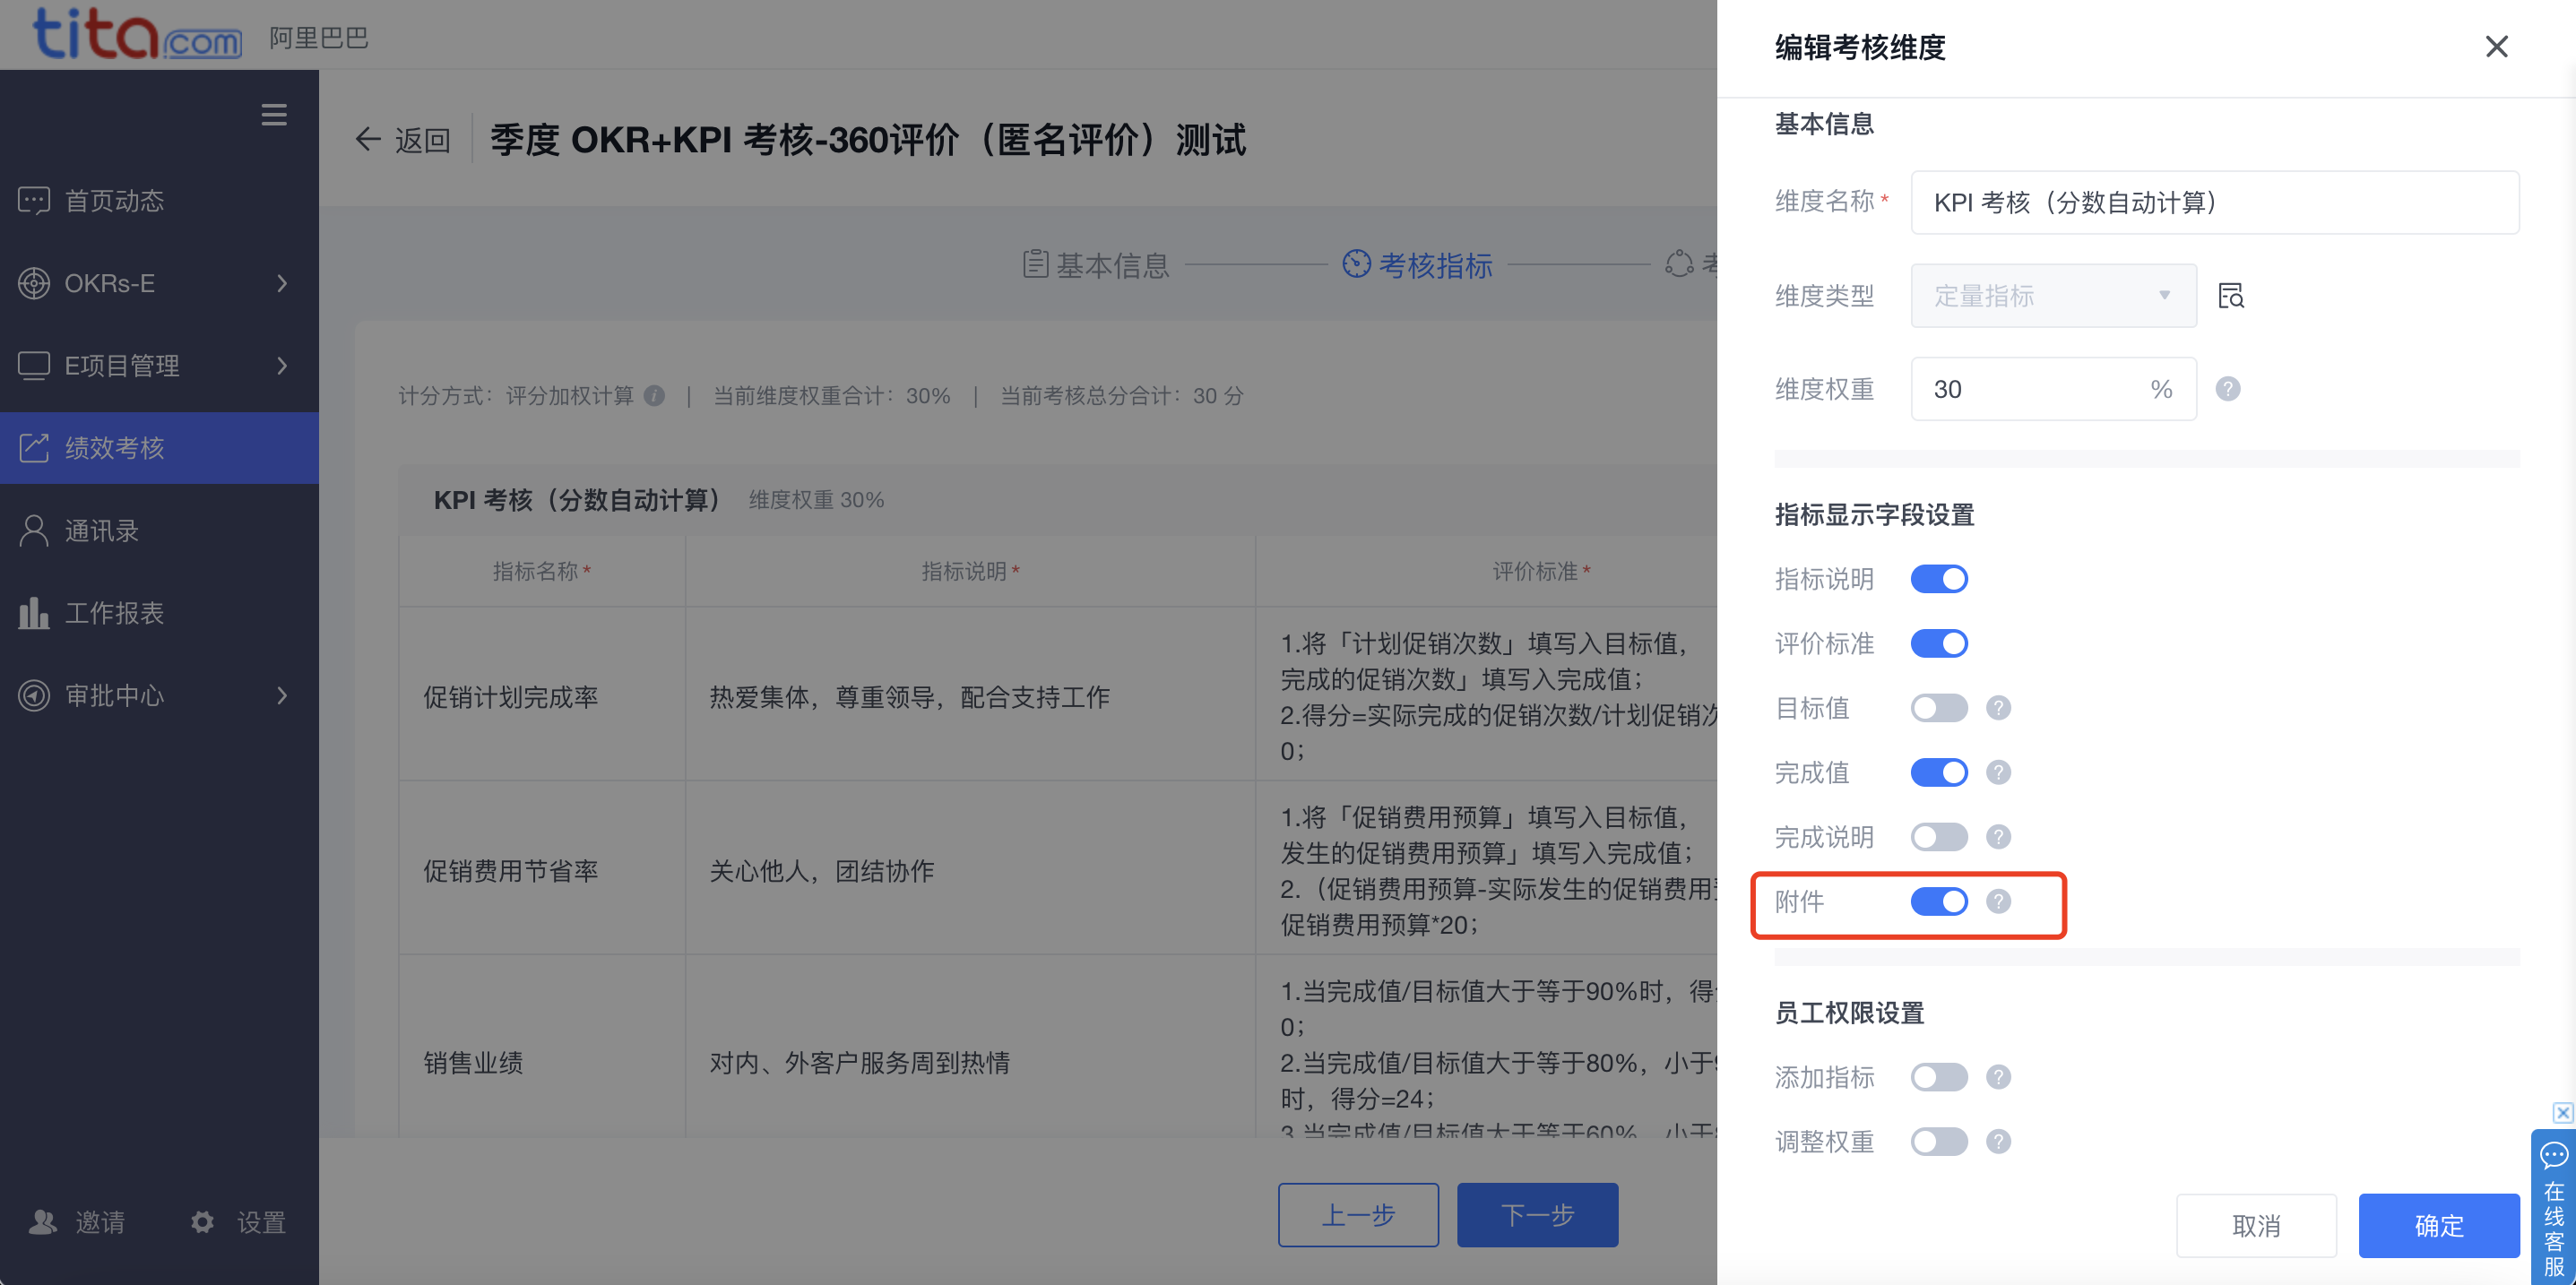Enable the 目标值 switch

tap(1939, 708)
